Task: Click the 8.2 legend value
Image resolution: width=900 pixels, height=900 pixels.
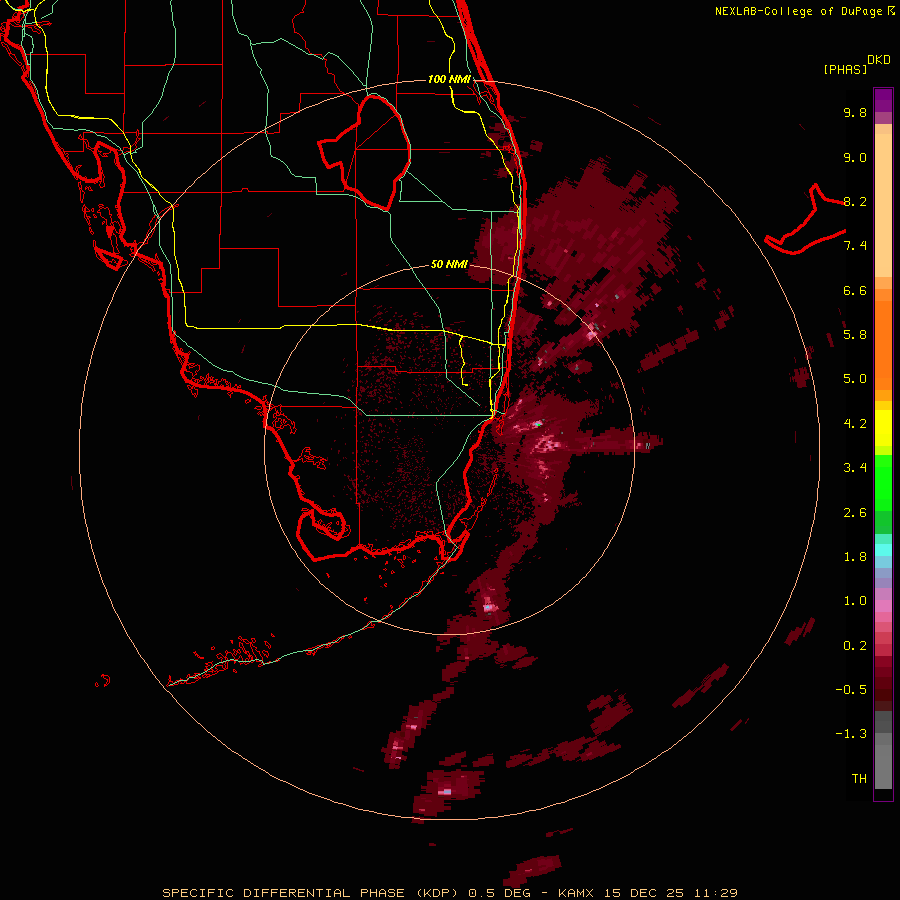Action: (855, 201)
